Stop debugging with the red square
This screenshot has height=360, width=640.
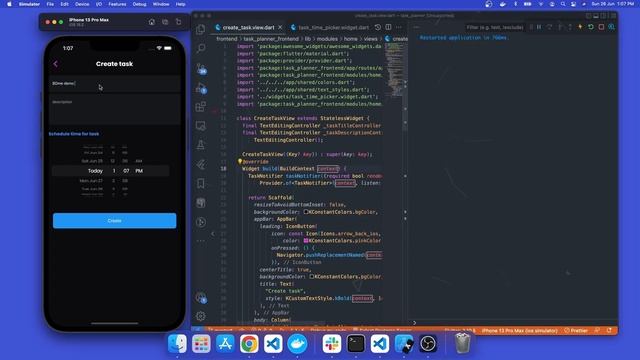pyautogui.click(x=601, y=27)
